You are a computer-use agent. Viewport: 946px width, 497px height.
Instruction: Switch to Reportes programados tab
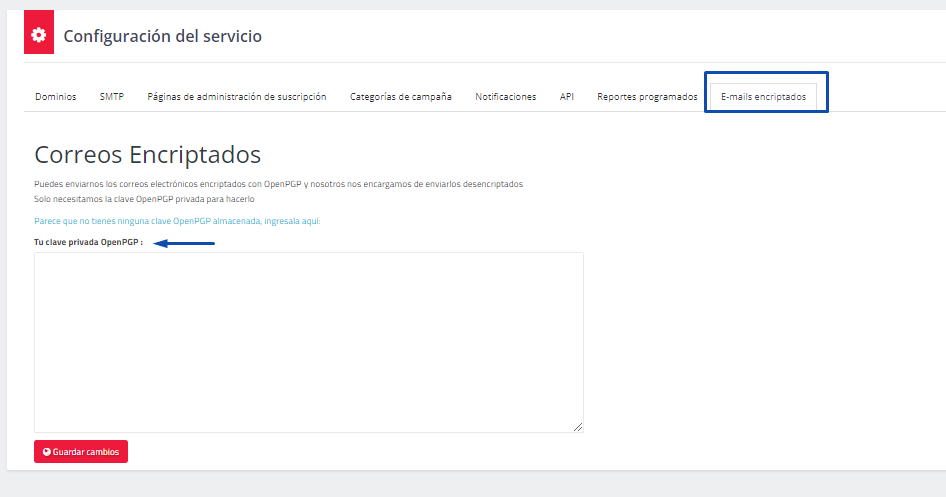647,97
